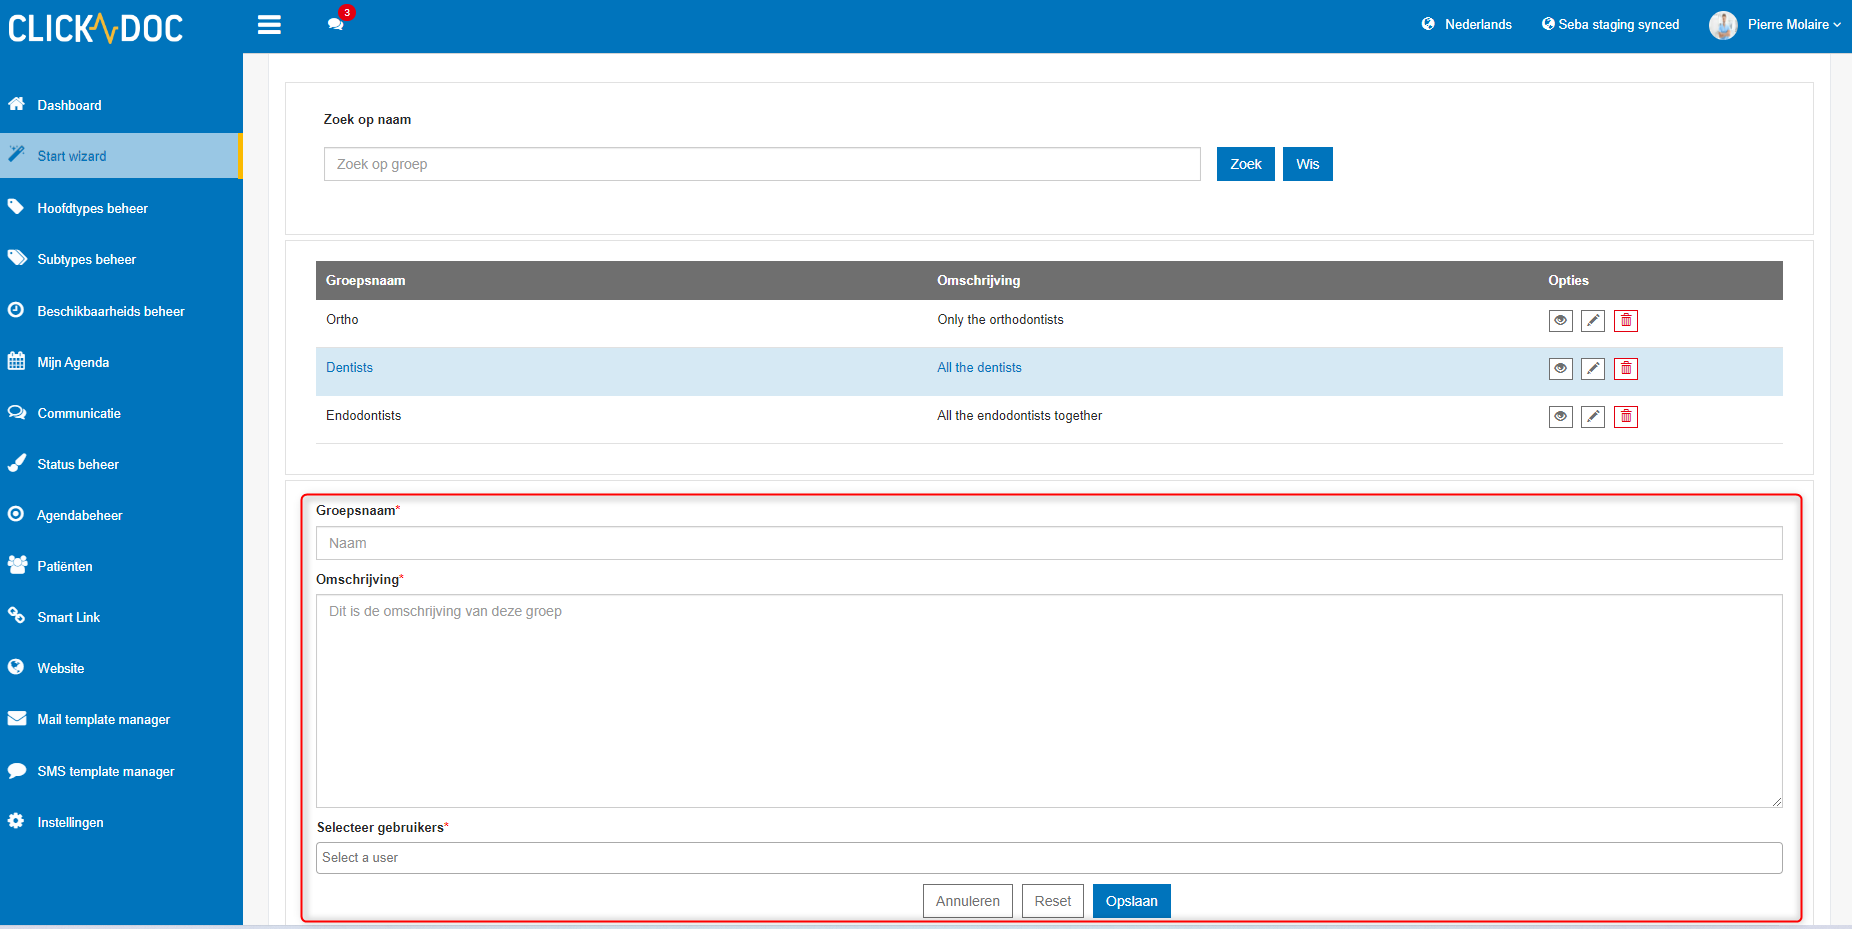Image resolution: width=1852 pixels, height=929 pixels.
Task: Delete the Dentists group with trash icon
Action: tap(1626, 369)
